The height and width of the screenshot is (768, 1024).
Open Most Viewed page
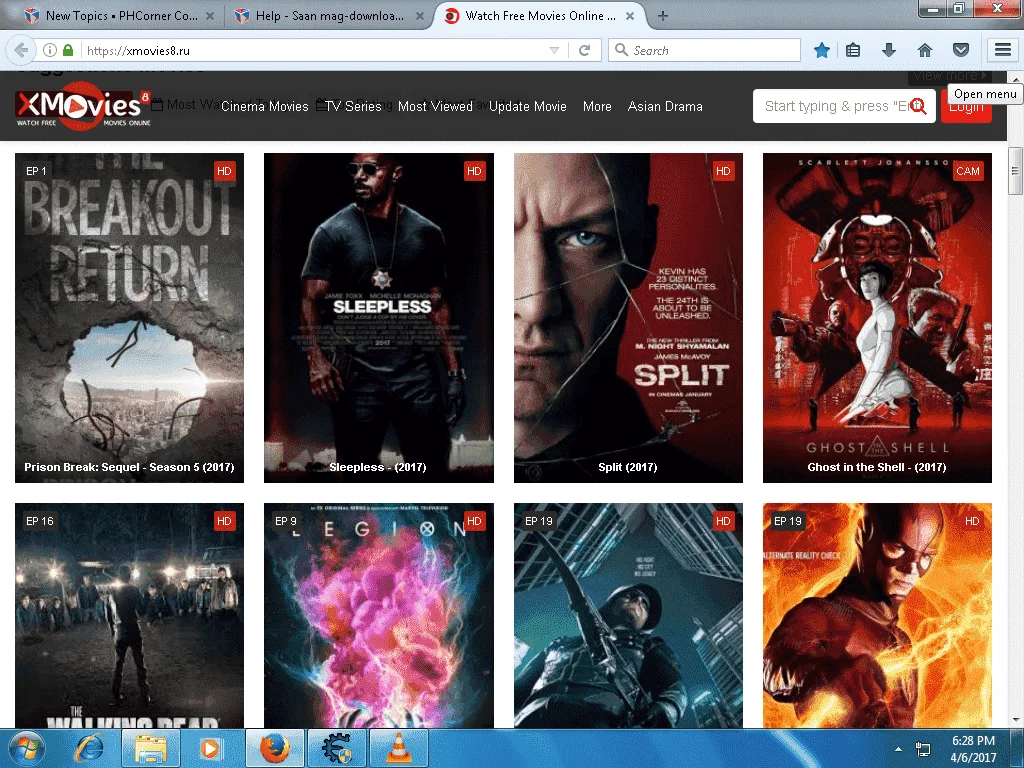click(435, 106)
